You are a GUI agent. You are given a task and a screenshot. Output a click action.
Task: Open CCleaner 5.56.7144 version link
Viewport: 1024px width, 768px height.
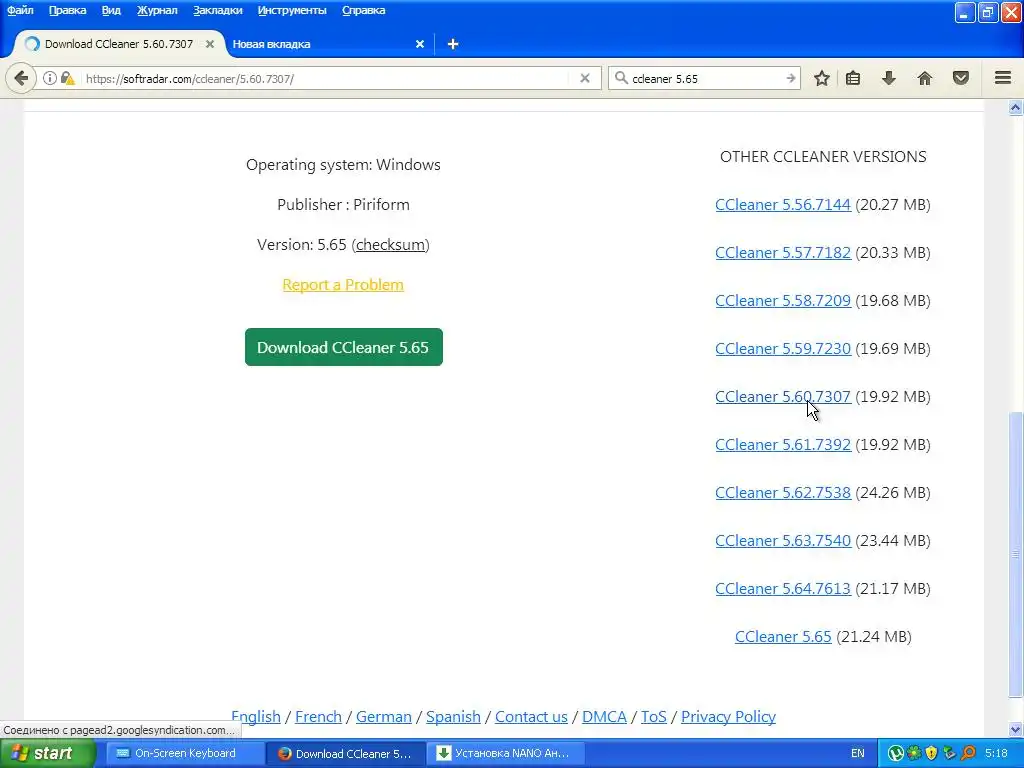(x=783, y=204)
